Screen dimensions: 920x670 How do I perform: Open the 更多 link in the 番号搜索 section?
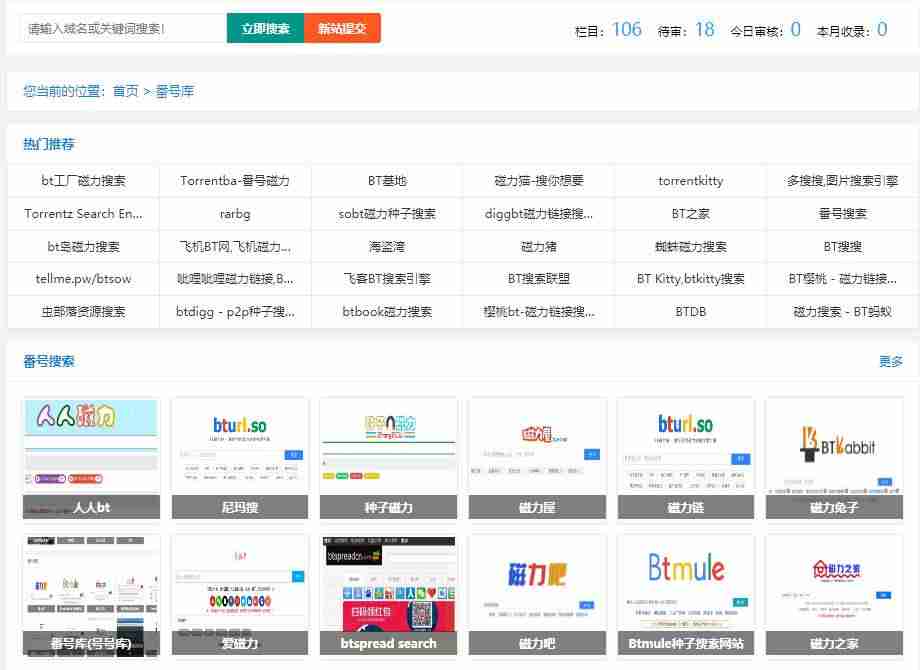coord(891,361)
